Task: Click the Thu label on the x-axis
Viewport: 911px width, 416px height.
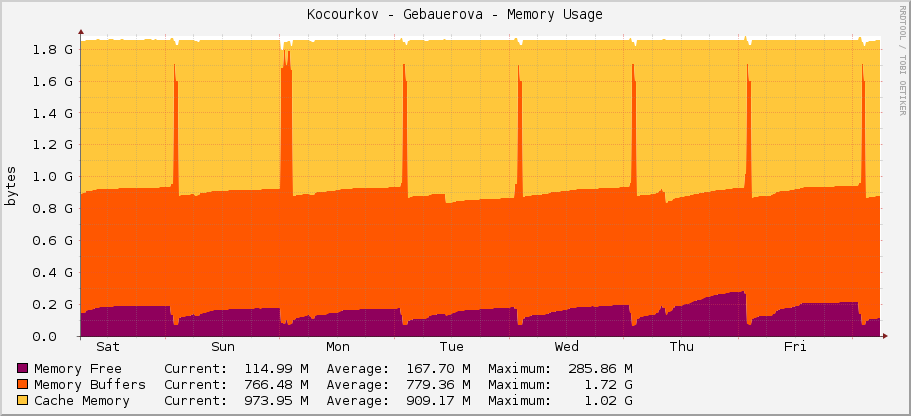Action: click(x=682, y=347)
